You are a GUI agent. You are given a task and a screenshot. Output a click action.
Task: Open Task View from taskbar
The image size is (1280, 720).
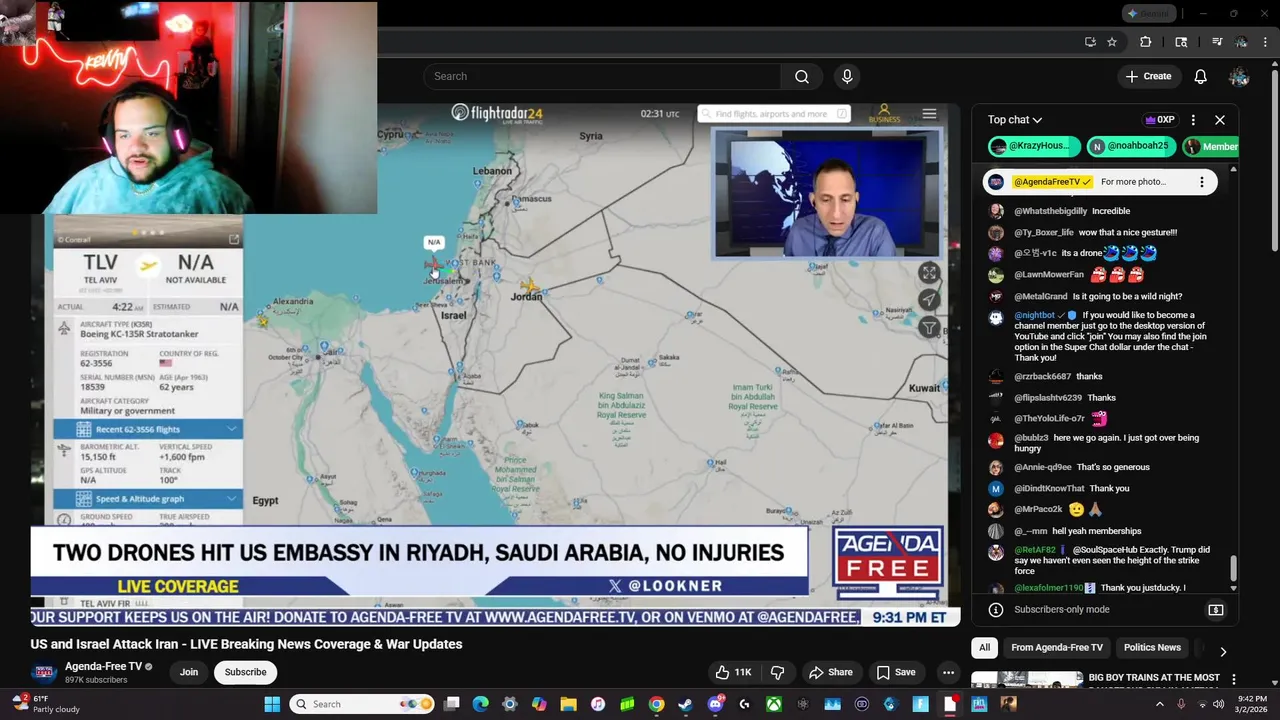(x=452, y=704)
